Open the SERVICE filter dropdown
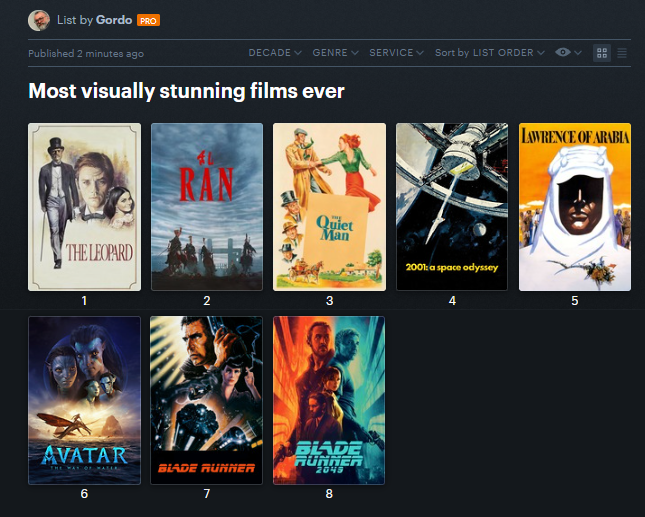 (396, 53)
